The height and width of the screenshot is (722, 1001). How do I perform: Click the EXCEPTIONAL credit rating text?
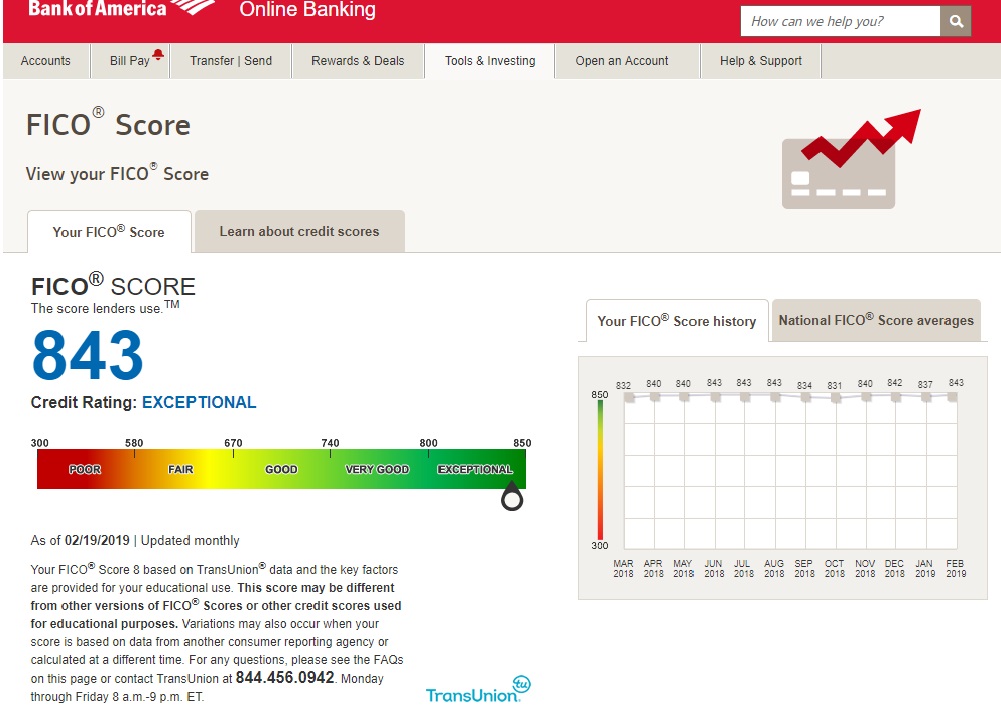pyautogui.click(x=199, y=402)
